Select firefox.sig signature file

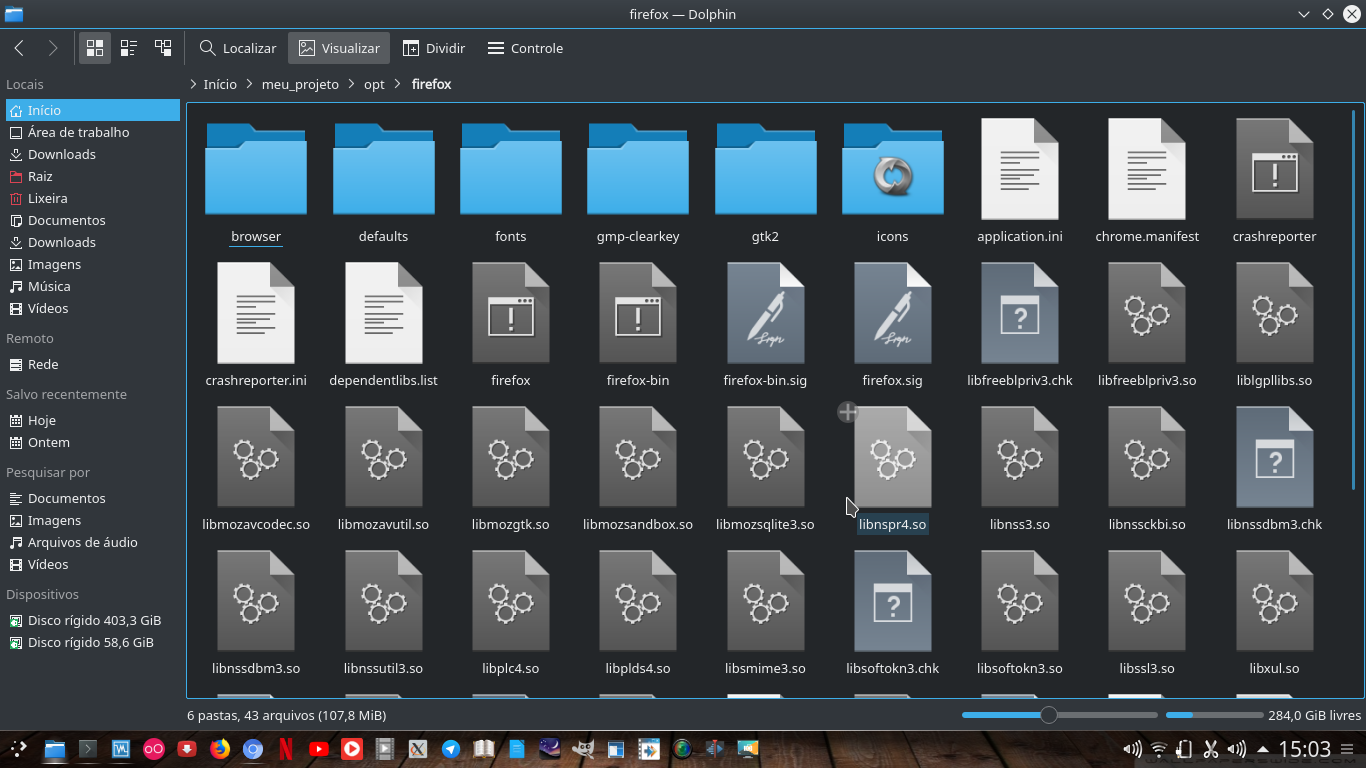click(x=892, y=313)
